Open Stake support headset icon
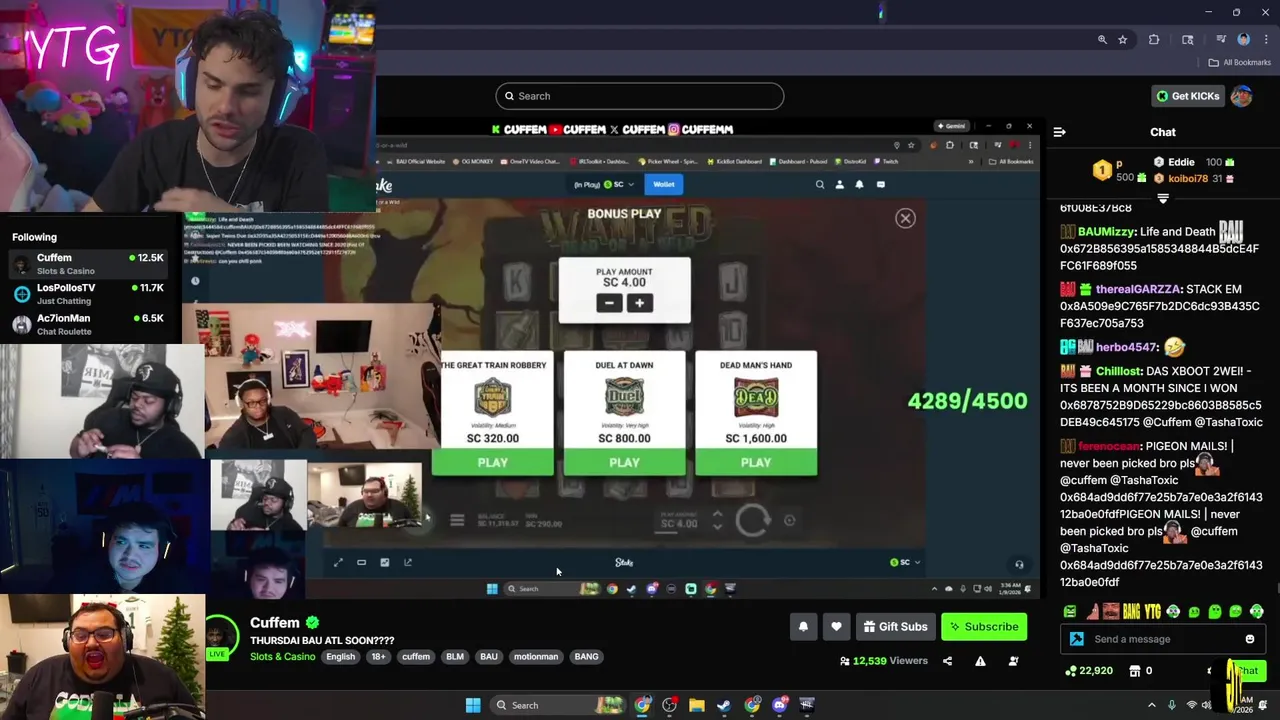Image resolution: width=1280 pixels, height=720 pixels. 1019,564
